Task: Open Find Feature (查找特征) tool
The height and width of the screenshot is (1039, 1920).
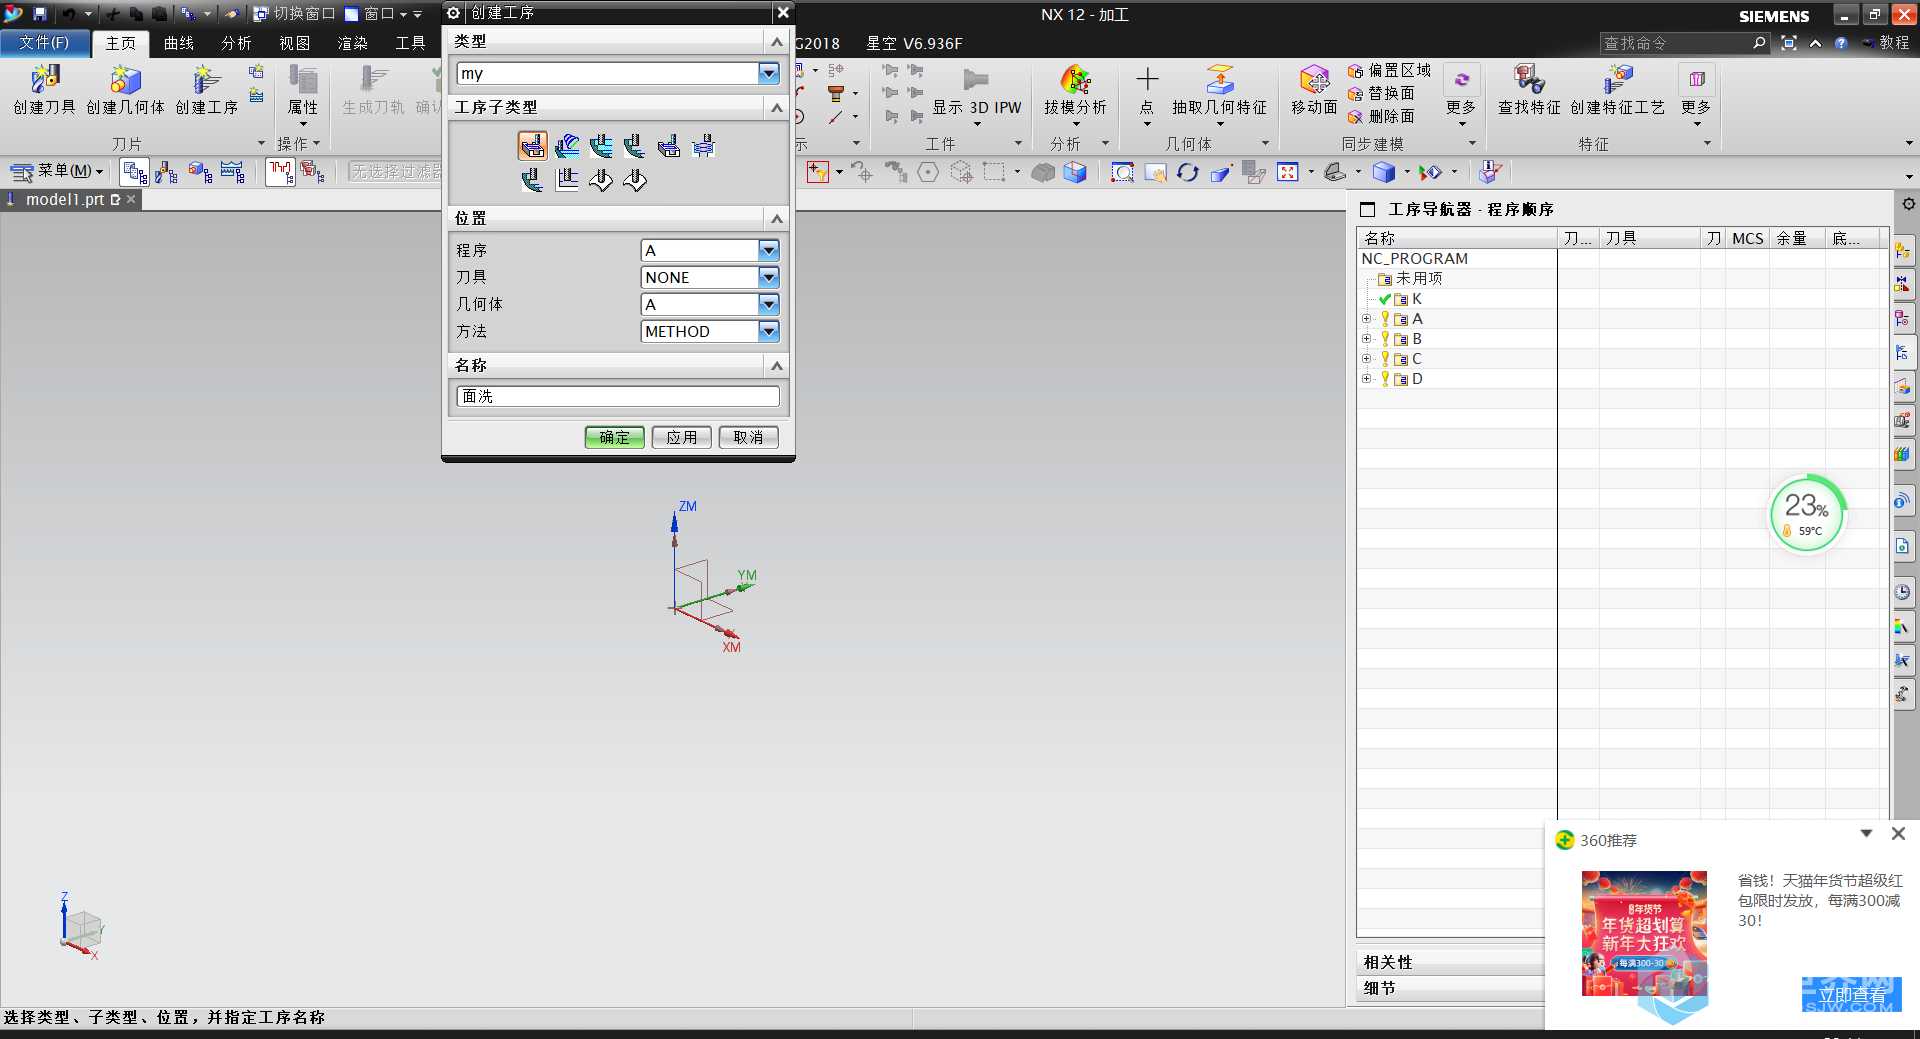Action: [x=1529, y=90]
